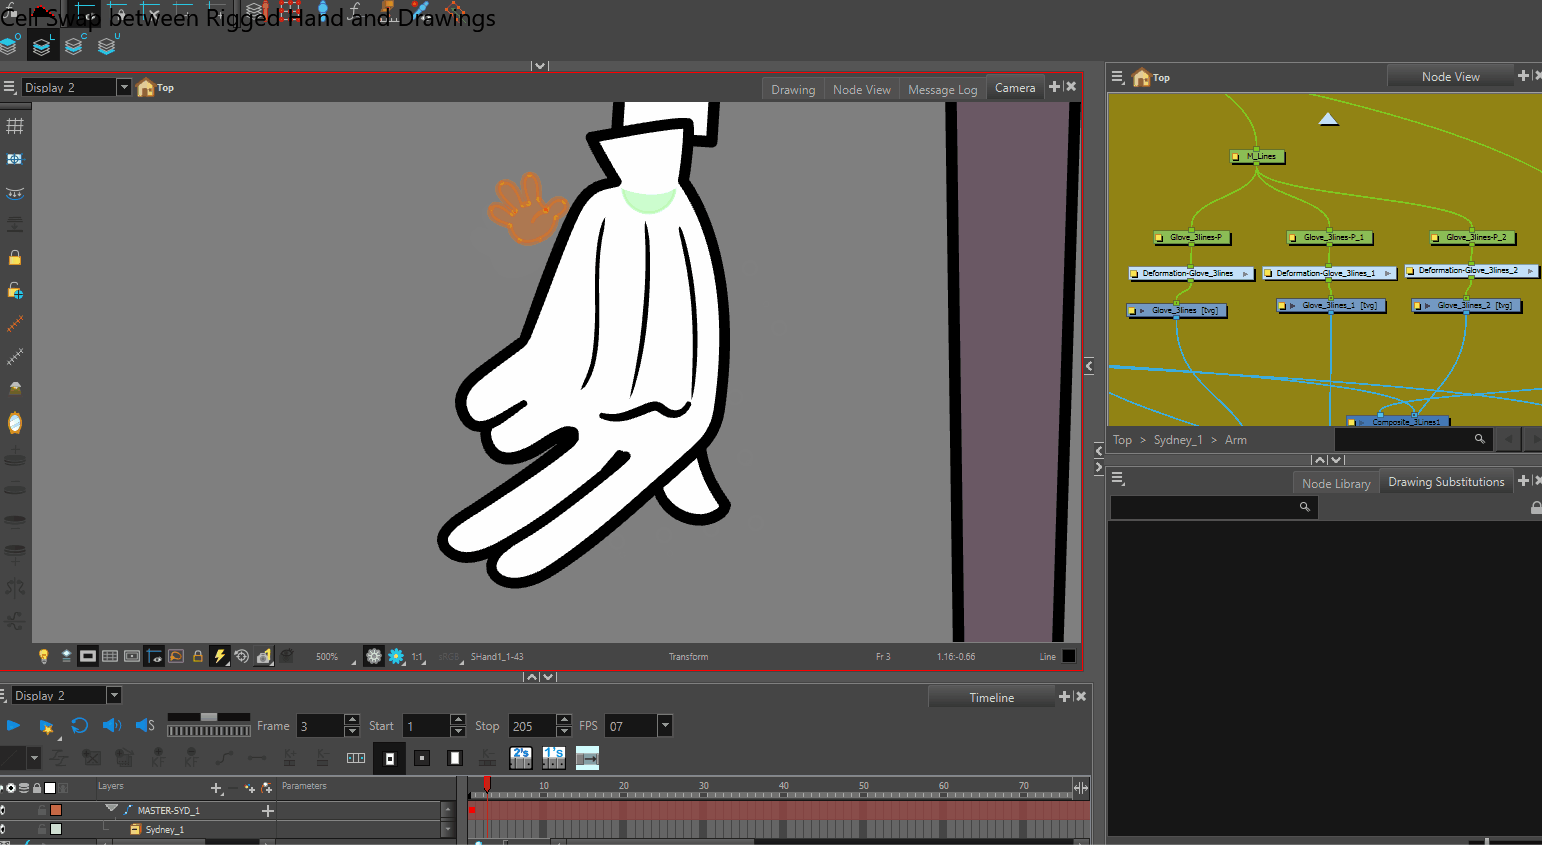Image resolution: width=1542 pixels, height=845 pixels.
Task: Toggle the sound playback speaker
Action: (112, 725)
